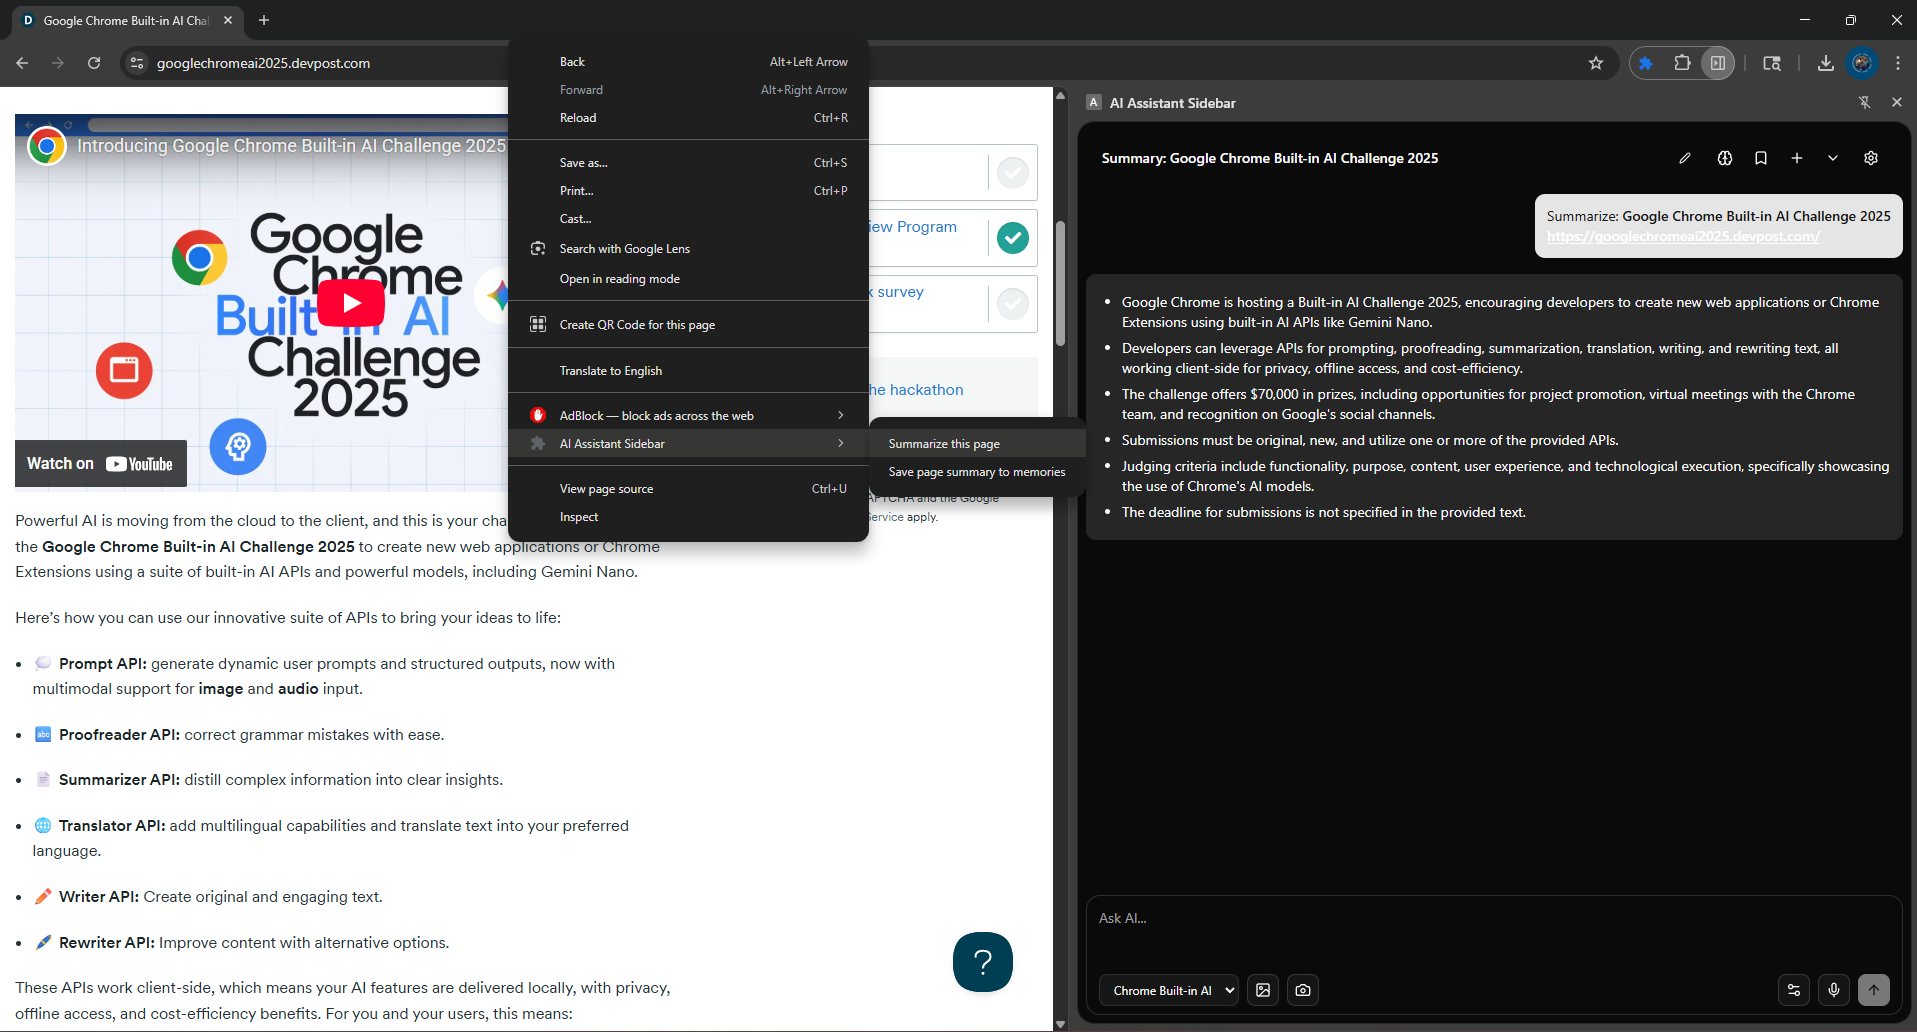Click Summarize this page submenu item
1917x1032 pixels.
pos(977,444)
